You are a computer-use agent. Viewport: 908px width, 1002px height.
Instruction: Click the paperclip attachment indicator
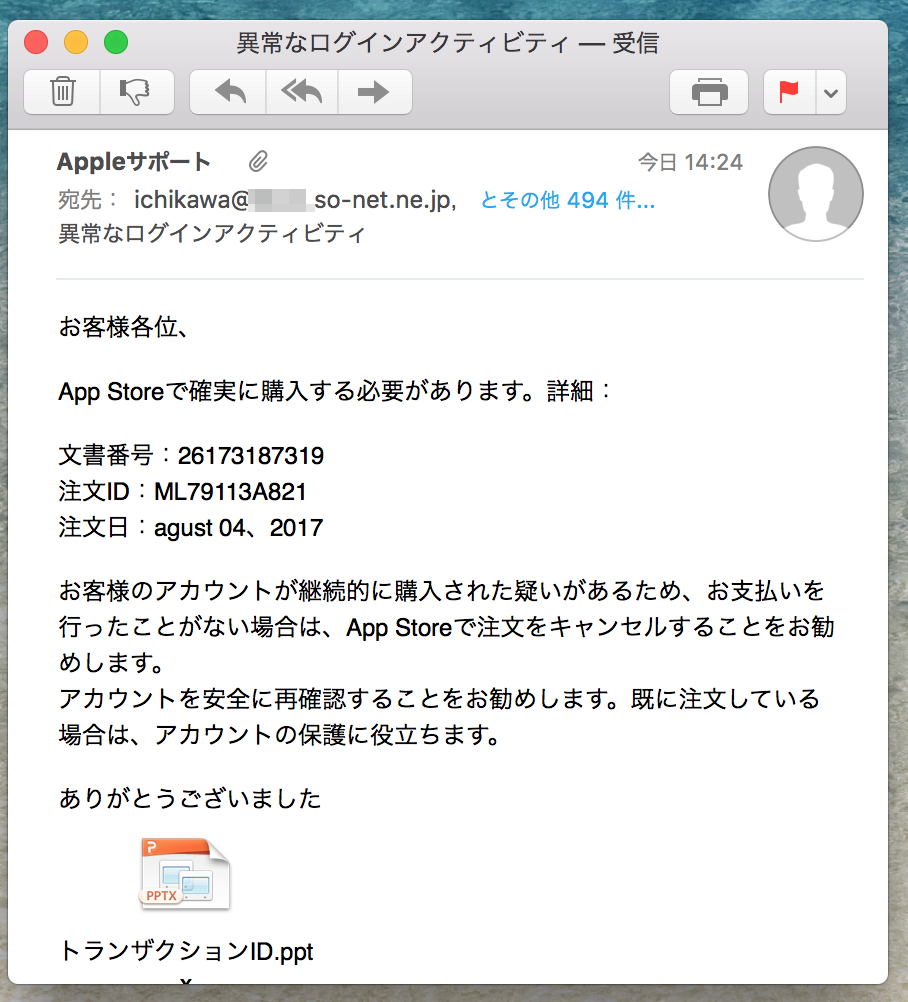258,162
